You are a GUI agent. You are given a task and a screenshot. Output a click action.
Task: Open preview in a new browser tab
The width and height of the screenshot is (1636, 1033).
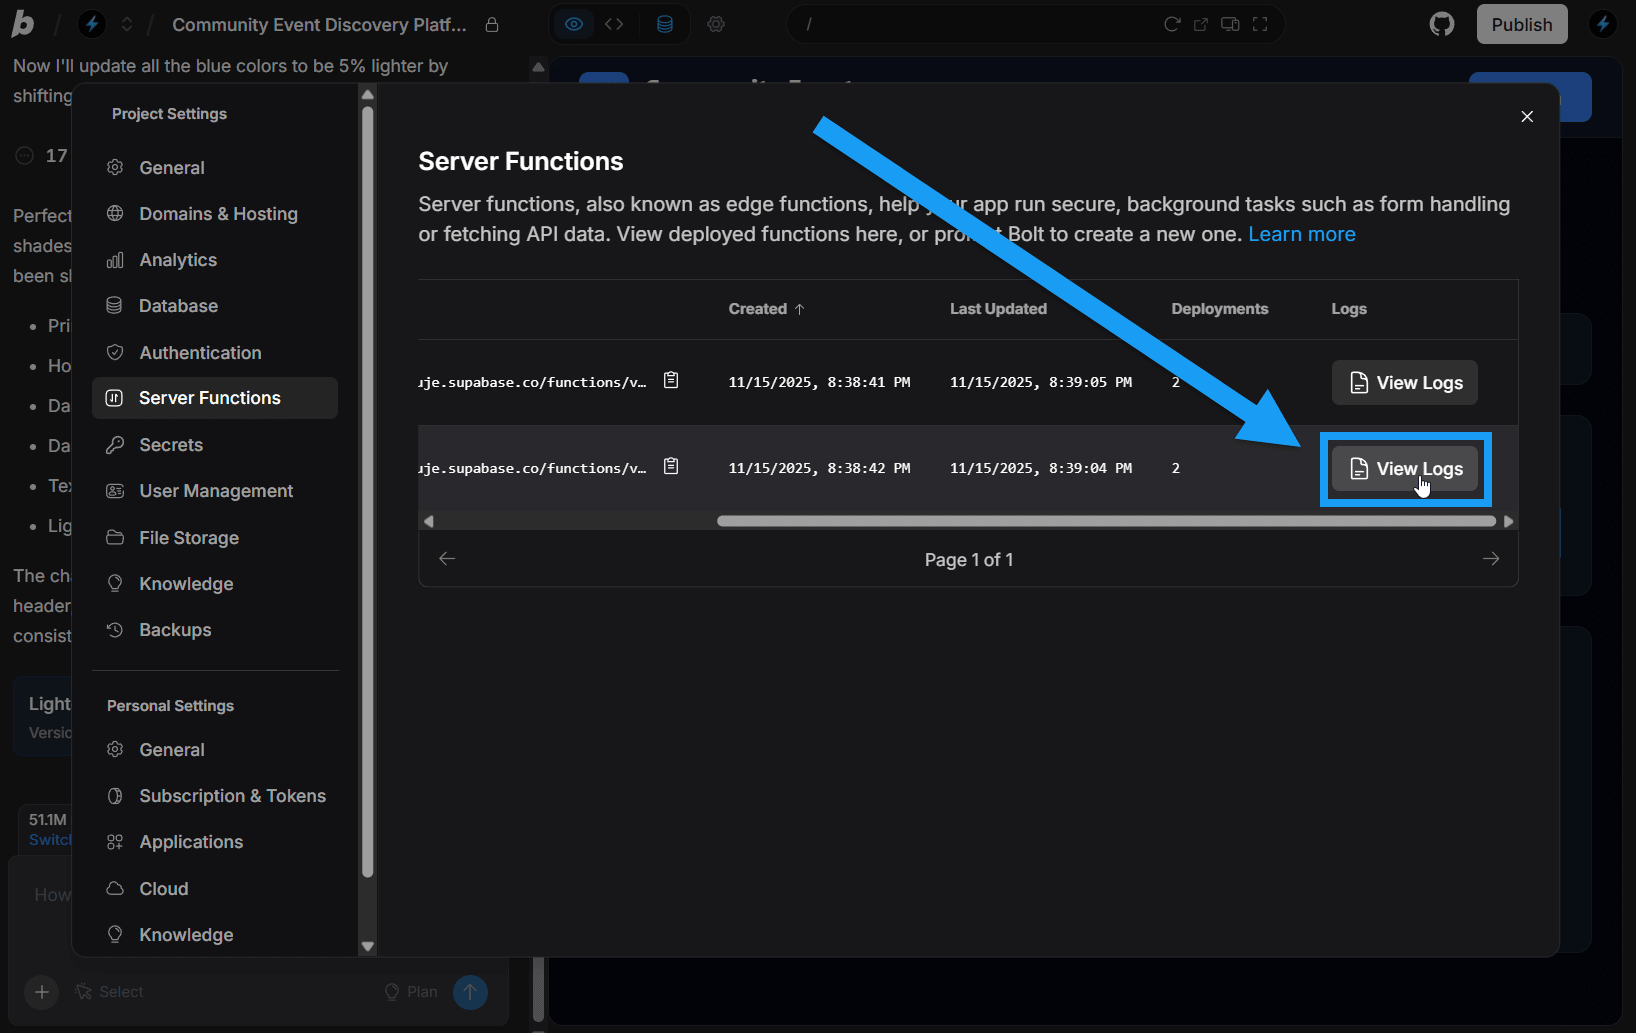point(1200,24)
